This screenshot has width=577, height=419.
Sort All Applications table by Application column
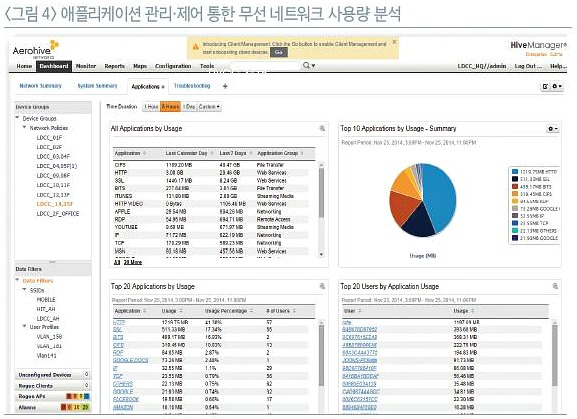tap(130, 153)
